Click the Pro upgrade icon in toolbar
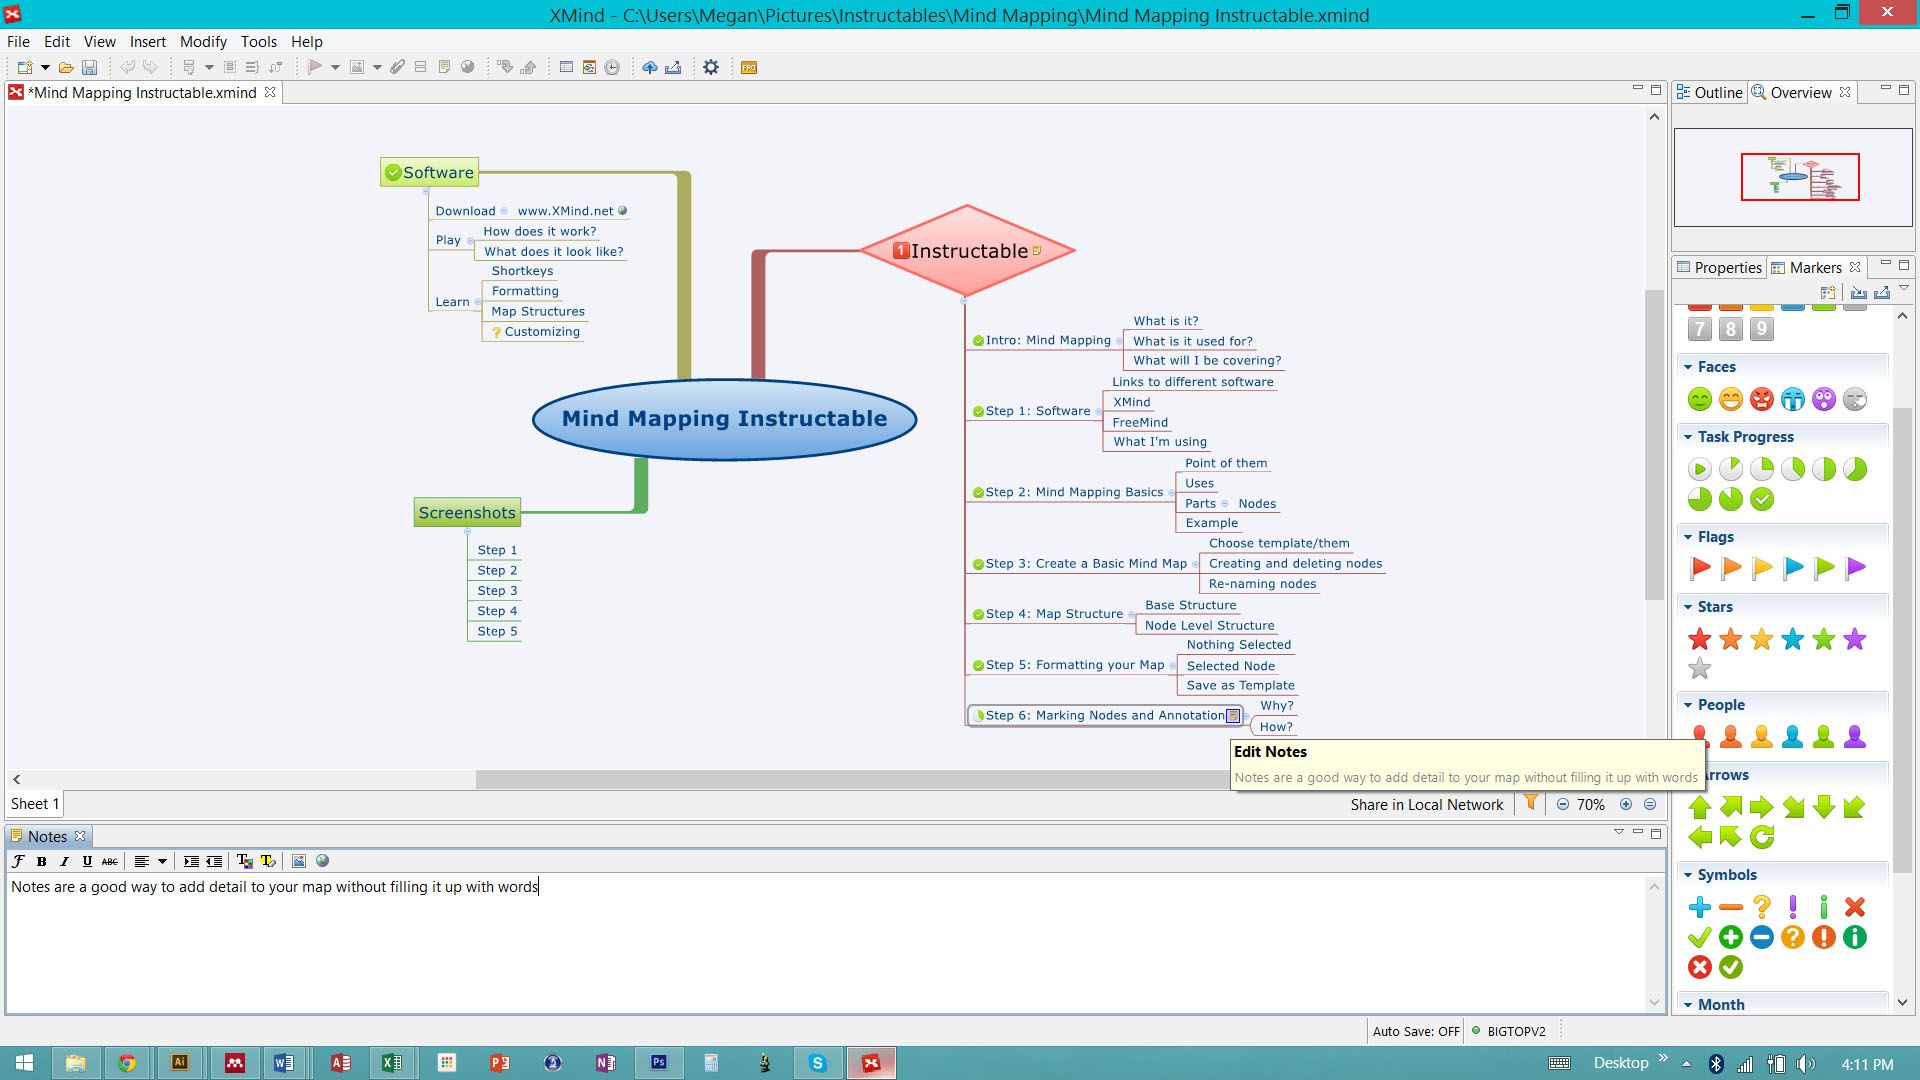 (747, 68)
